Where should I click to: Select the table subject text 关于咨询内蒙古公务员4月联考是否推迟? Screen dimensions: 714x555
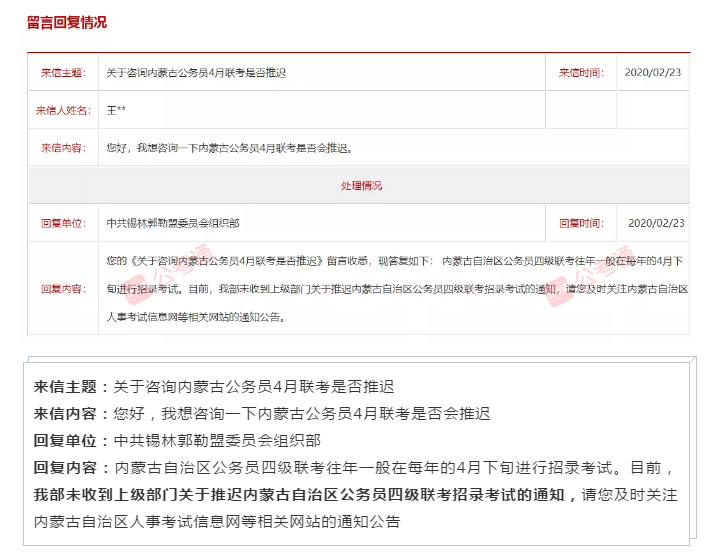(x=196, y=73)
